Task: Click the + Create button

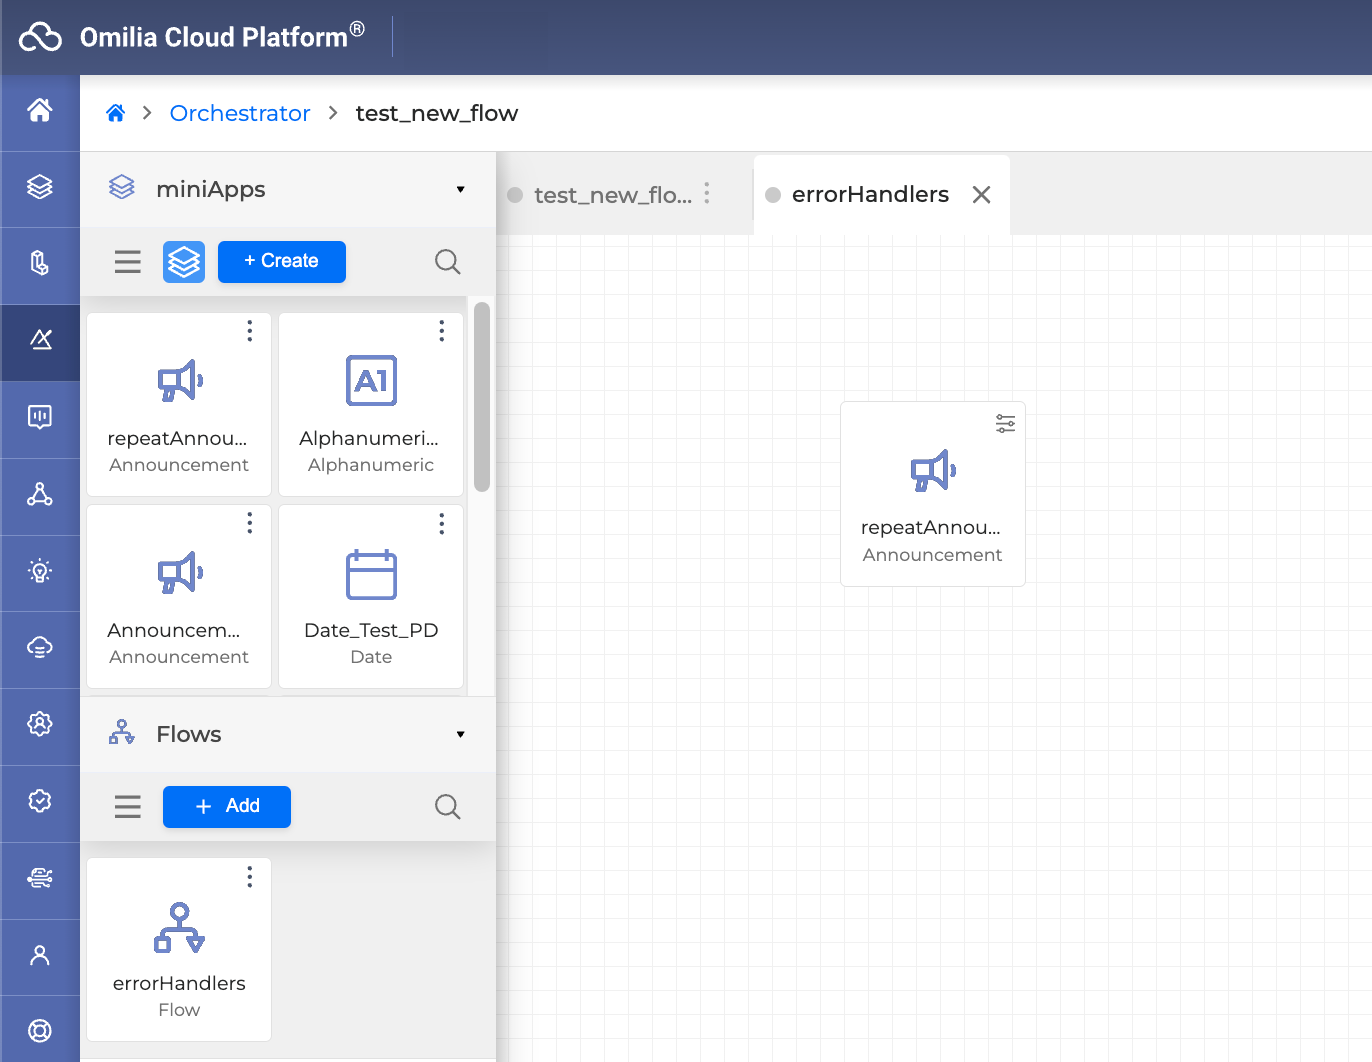Action: pos(281,262)
